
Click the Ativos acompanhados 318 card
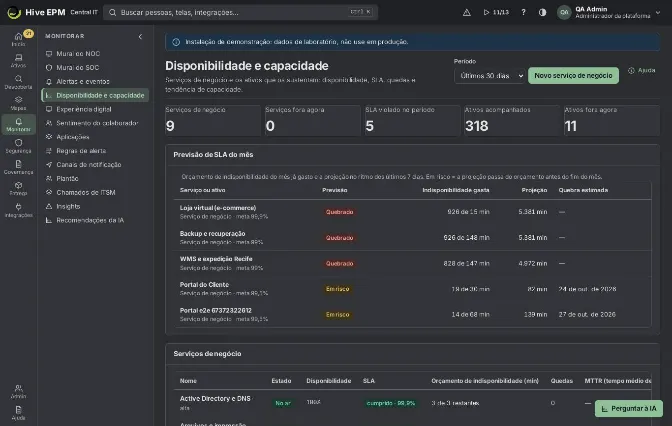[x=512, y=120]
